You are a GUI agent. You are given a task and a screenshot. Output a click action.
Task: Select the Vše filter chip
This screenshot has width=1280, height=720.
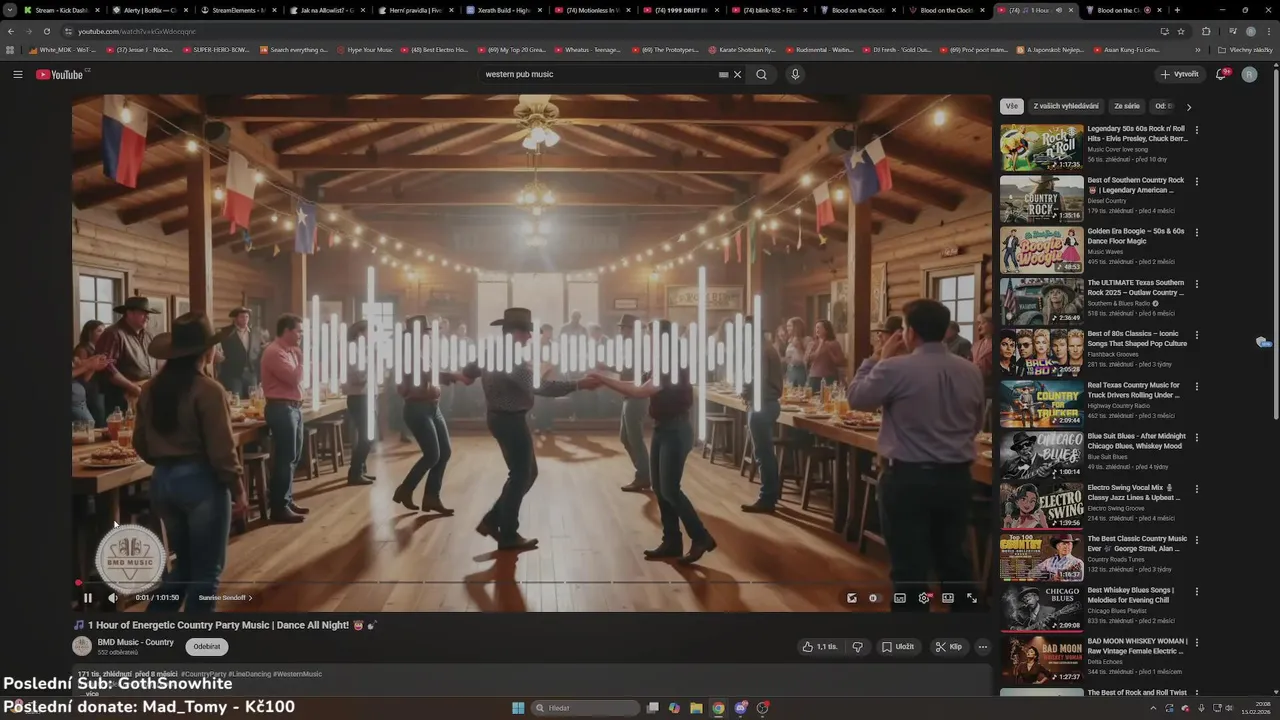point(1011,106)
